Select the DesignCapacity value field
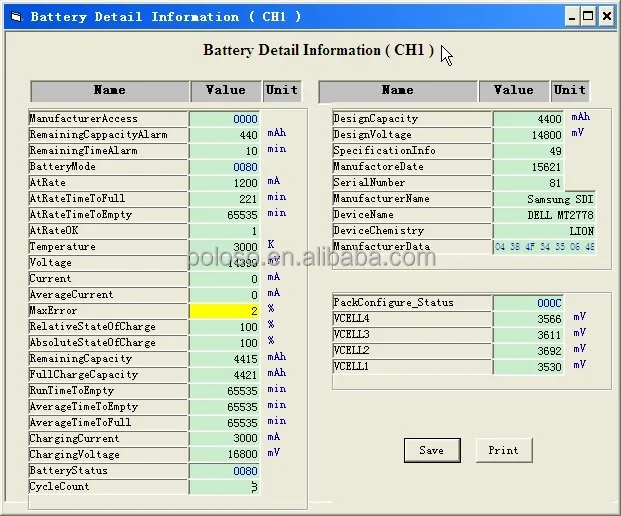 point(529,119)
